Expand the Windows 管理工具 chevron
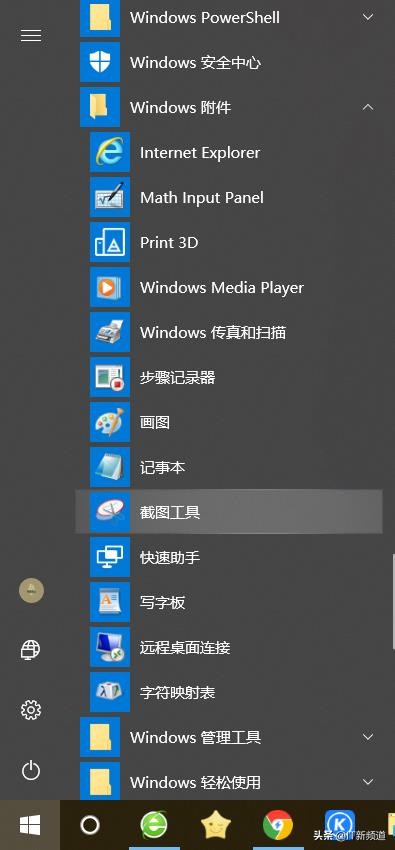The width and height of the screenshot is (395, 850). coord(368,737)
